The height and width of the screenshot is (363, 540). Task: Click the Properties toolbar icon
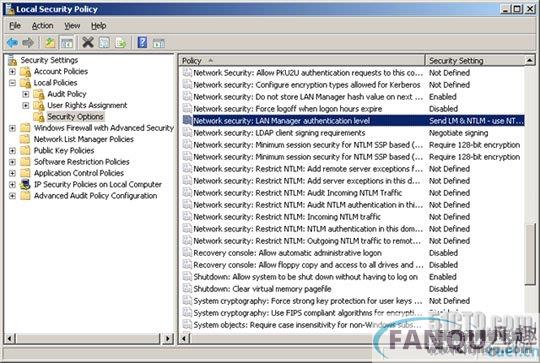click(x=104, y=43)
